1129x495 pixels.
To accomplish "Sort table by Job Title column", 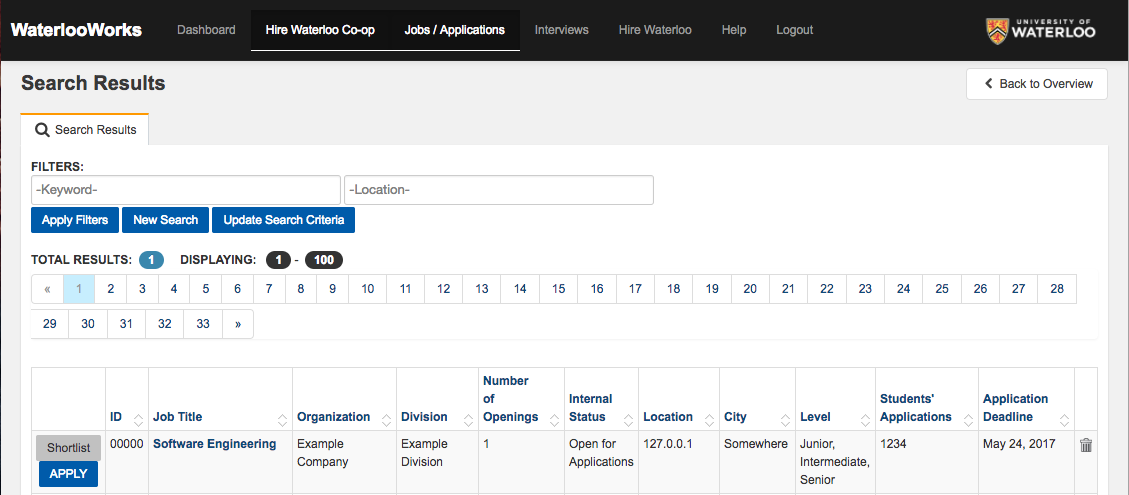I will (x=282, y=419).
